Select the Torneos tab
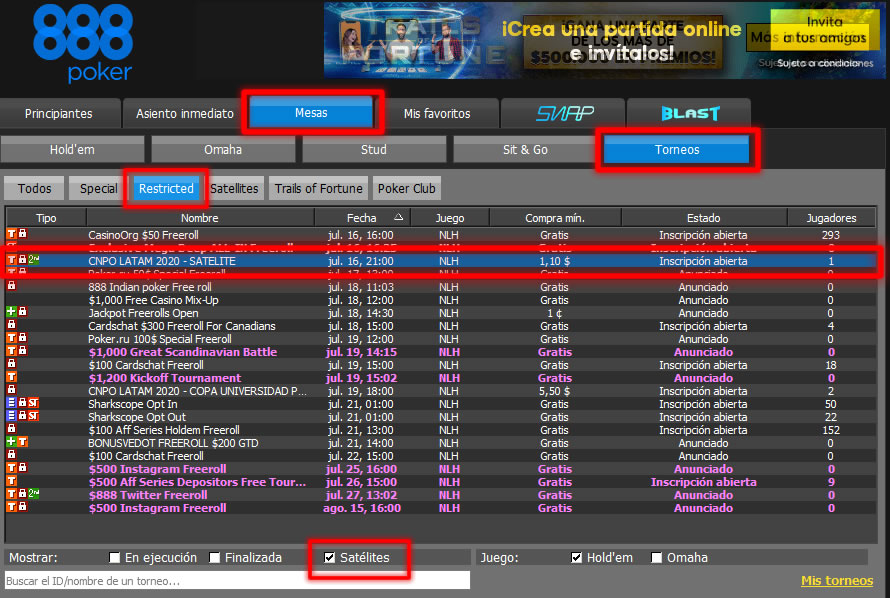890x598 pixels. pyautogui.click(x=677, y=149)
